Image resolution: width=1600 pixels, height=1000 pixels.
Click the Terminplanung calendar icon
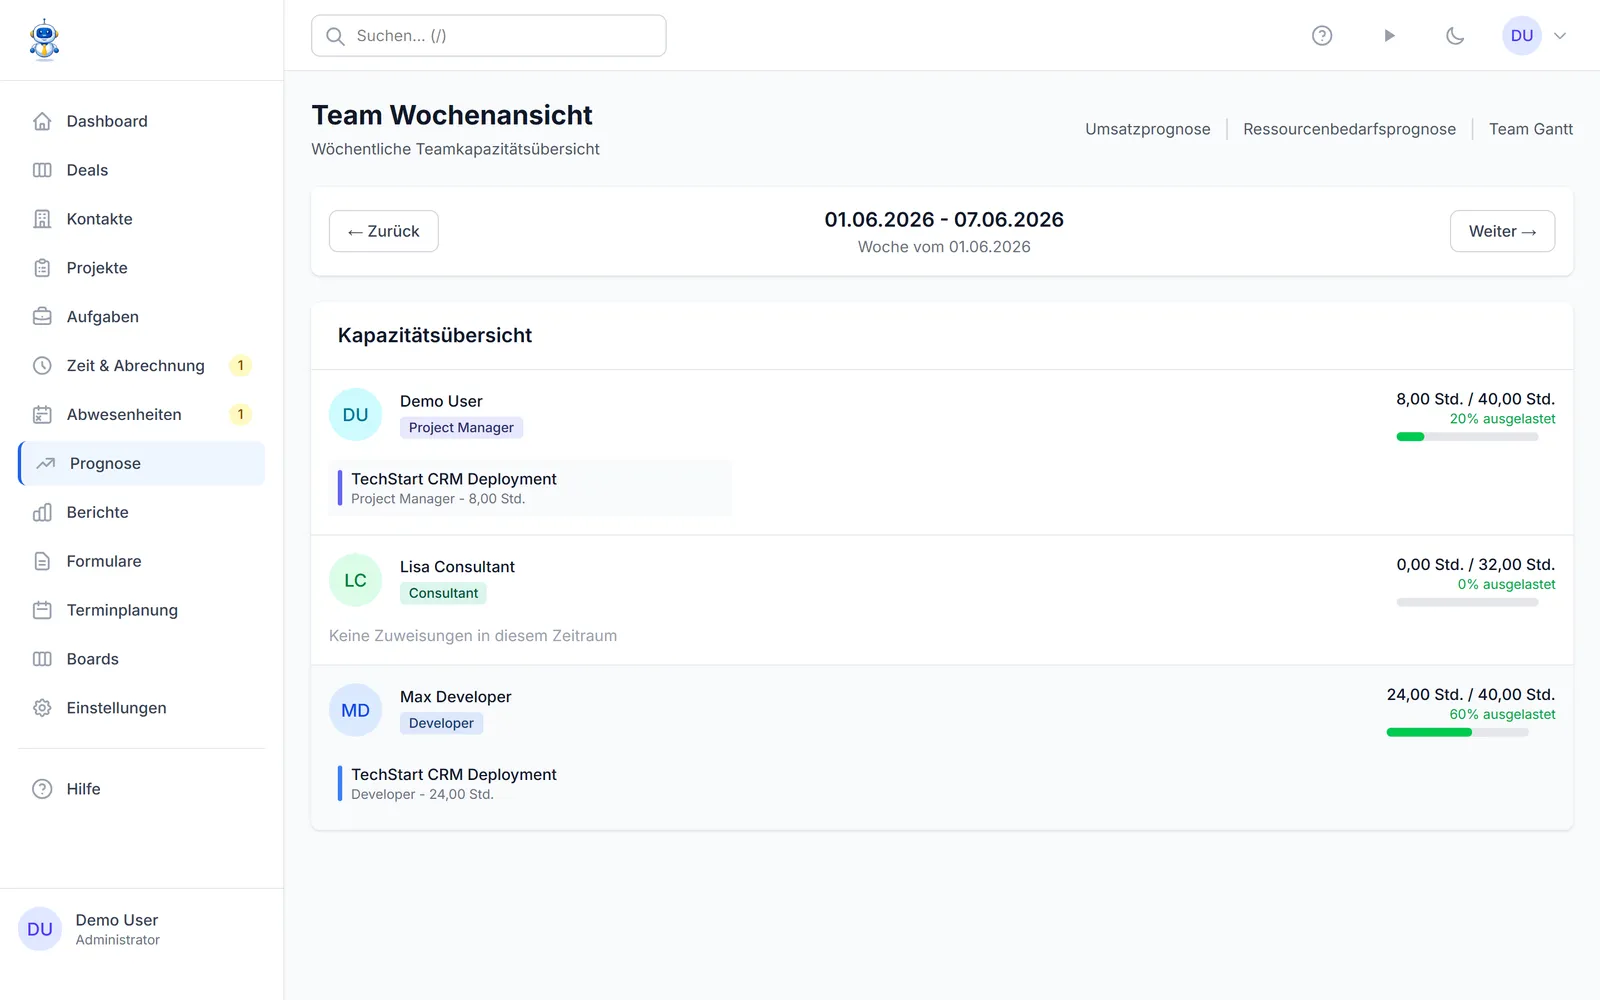tap(42, 611)
